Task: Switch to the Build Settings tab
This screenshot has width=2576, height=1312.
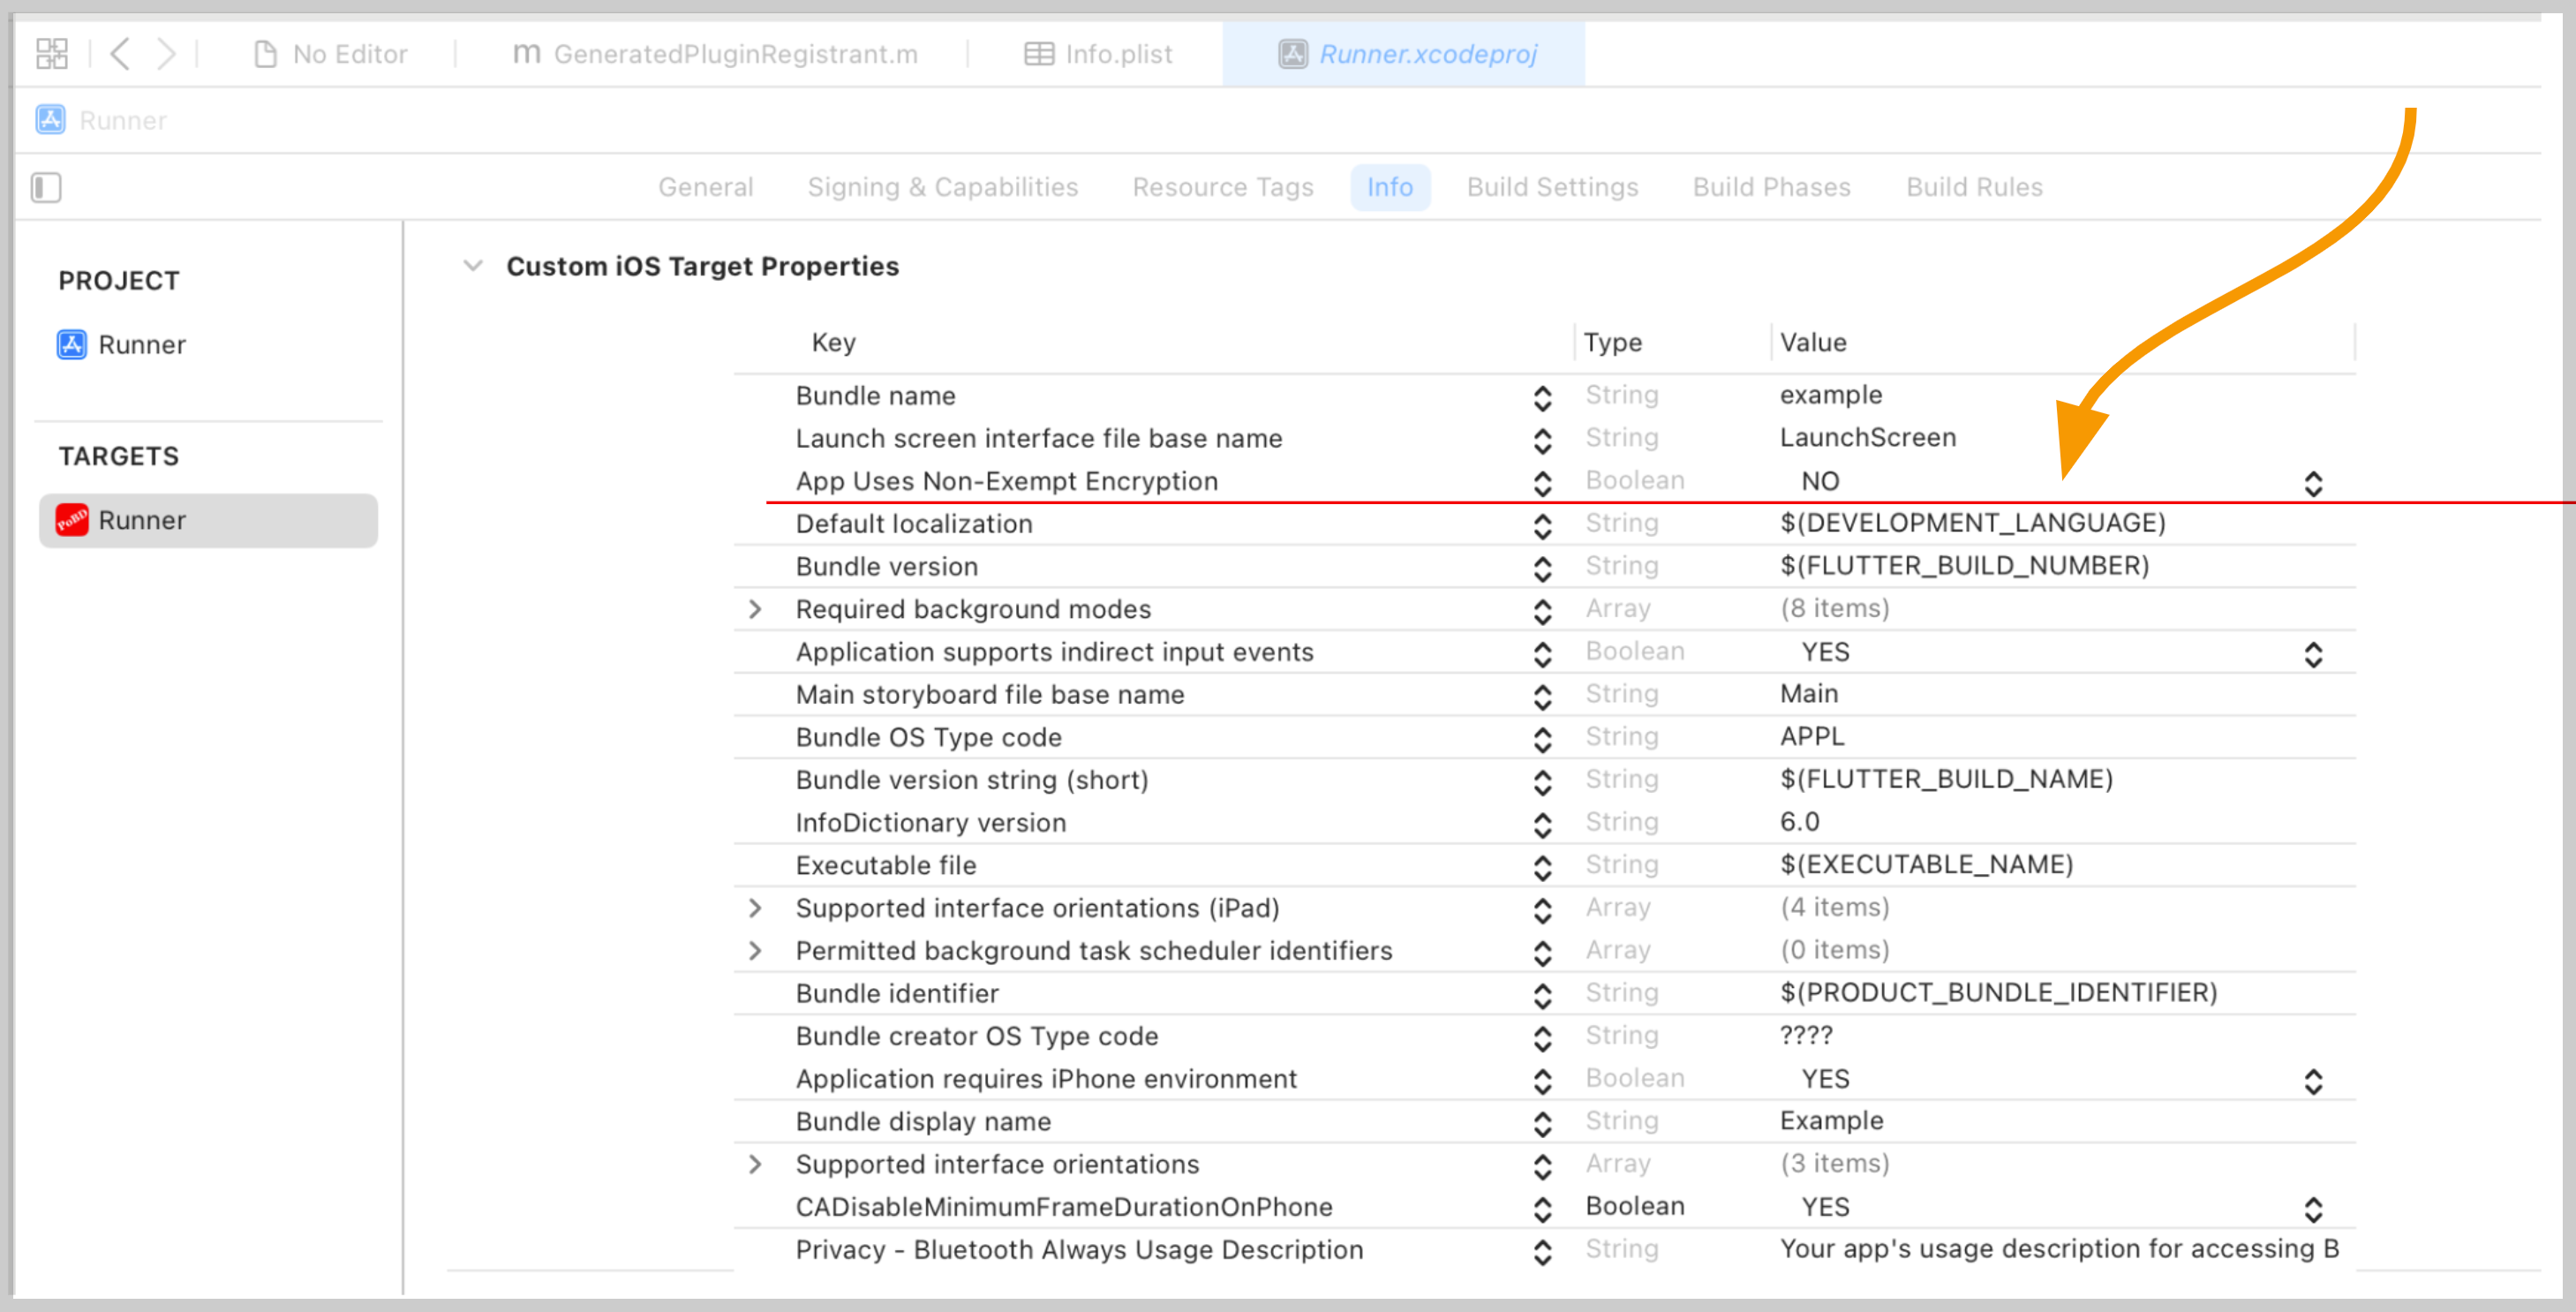Action: [1551, 187]
